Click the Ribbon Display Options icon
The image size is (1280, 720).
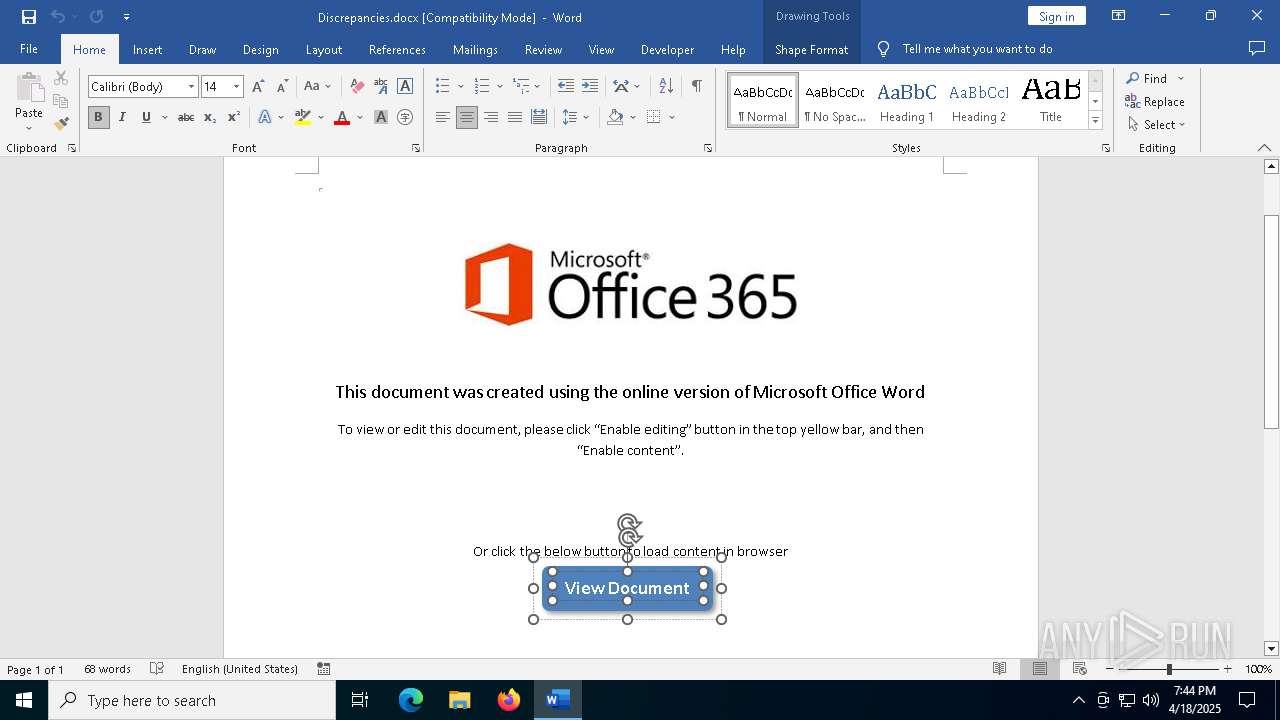pyautogui.click(x=1119, y=16)
